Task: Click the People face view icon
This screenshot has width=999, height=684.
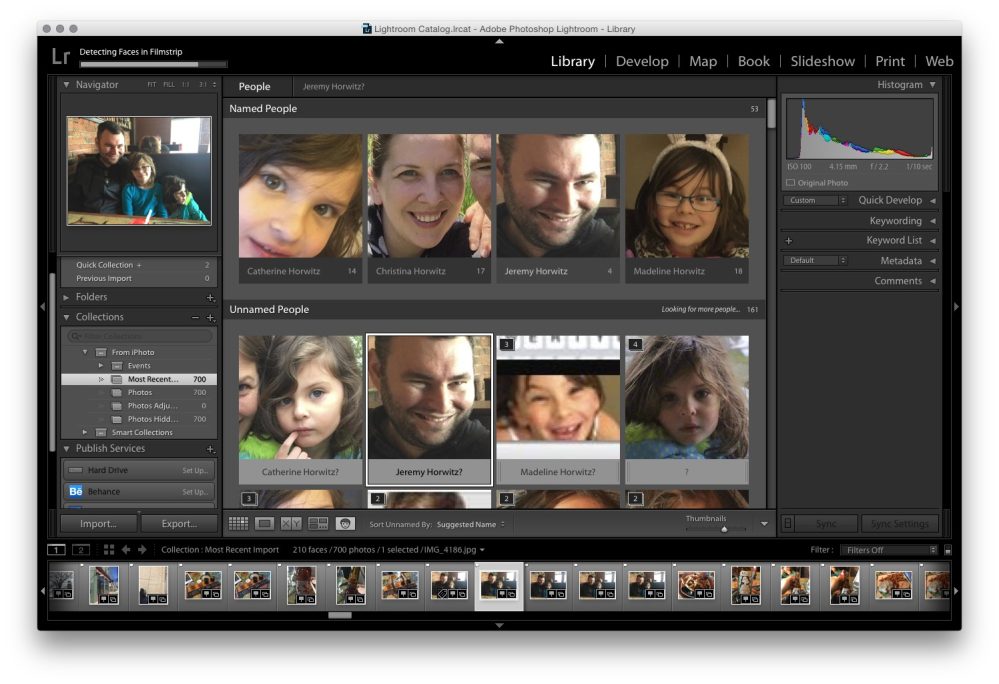Action: click(x=345, y=523)
